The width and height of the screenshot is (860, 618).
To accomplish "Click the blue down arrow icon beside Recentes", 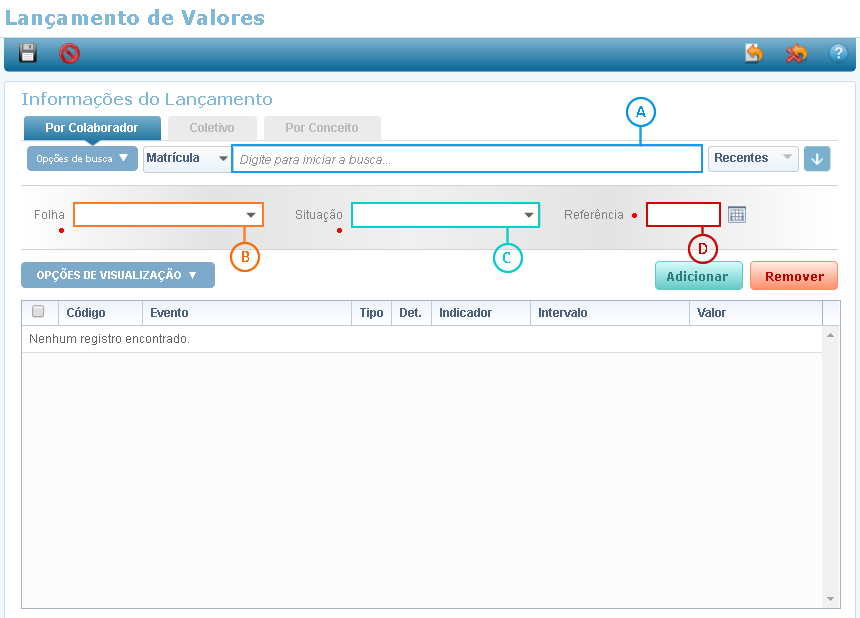I will [x=817, y=159].
